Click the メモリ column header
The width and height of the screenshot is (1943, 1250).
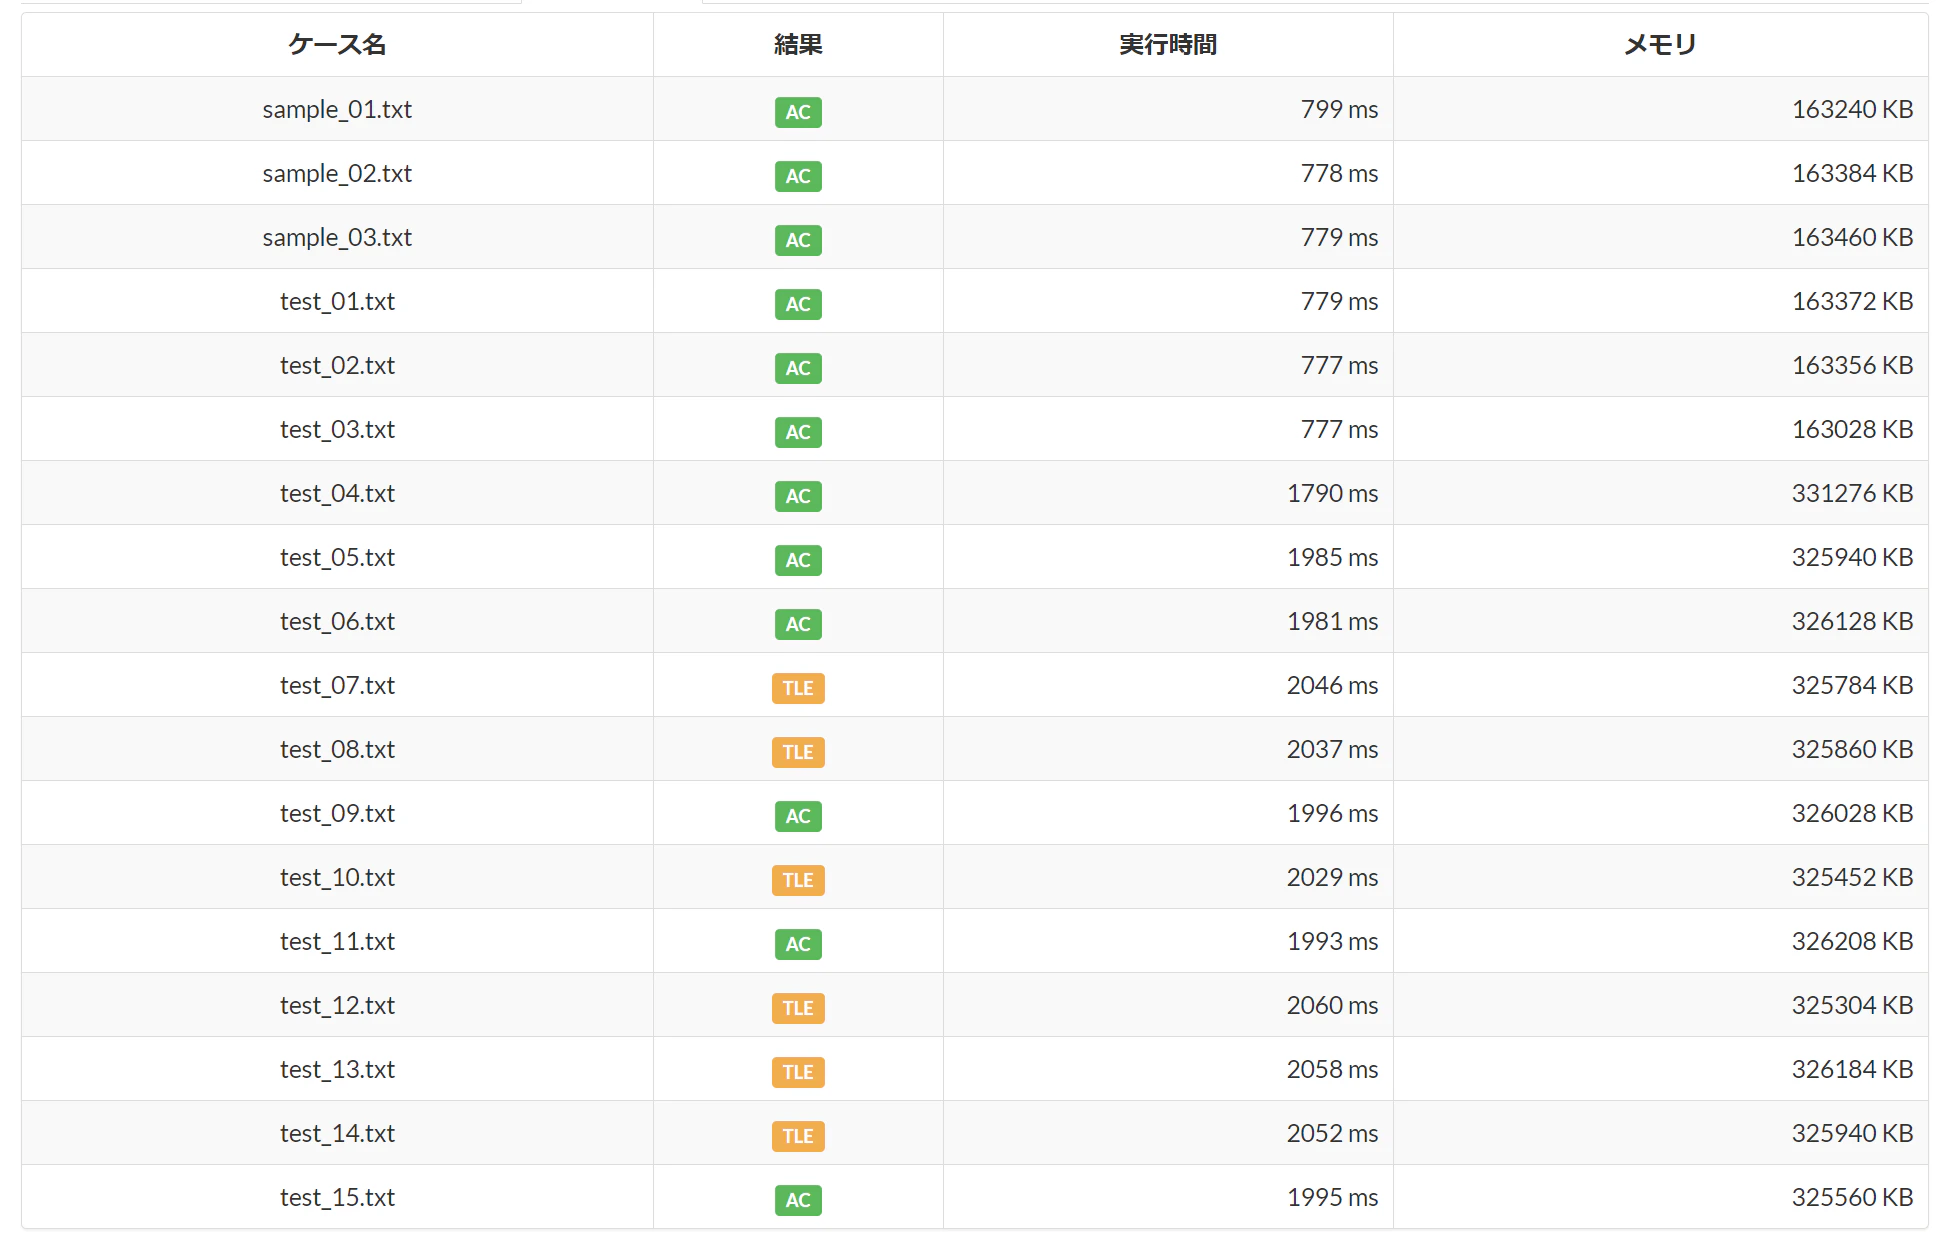tap(1660, 45)
